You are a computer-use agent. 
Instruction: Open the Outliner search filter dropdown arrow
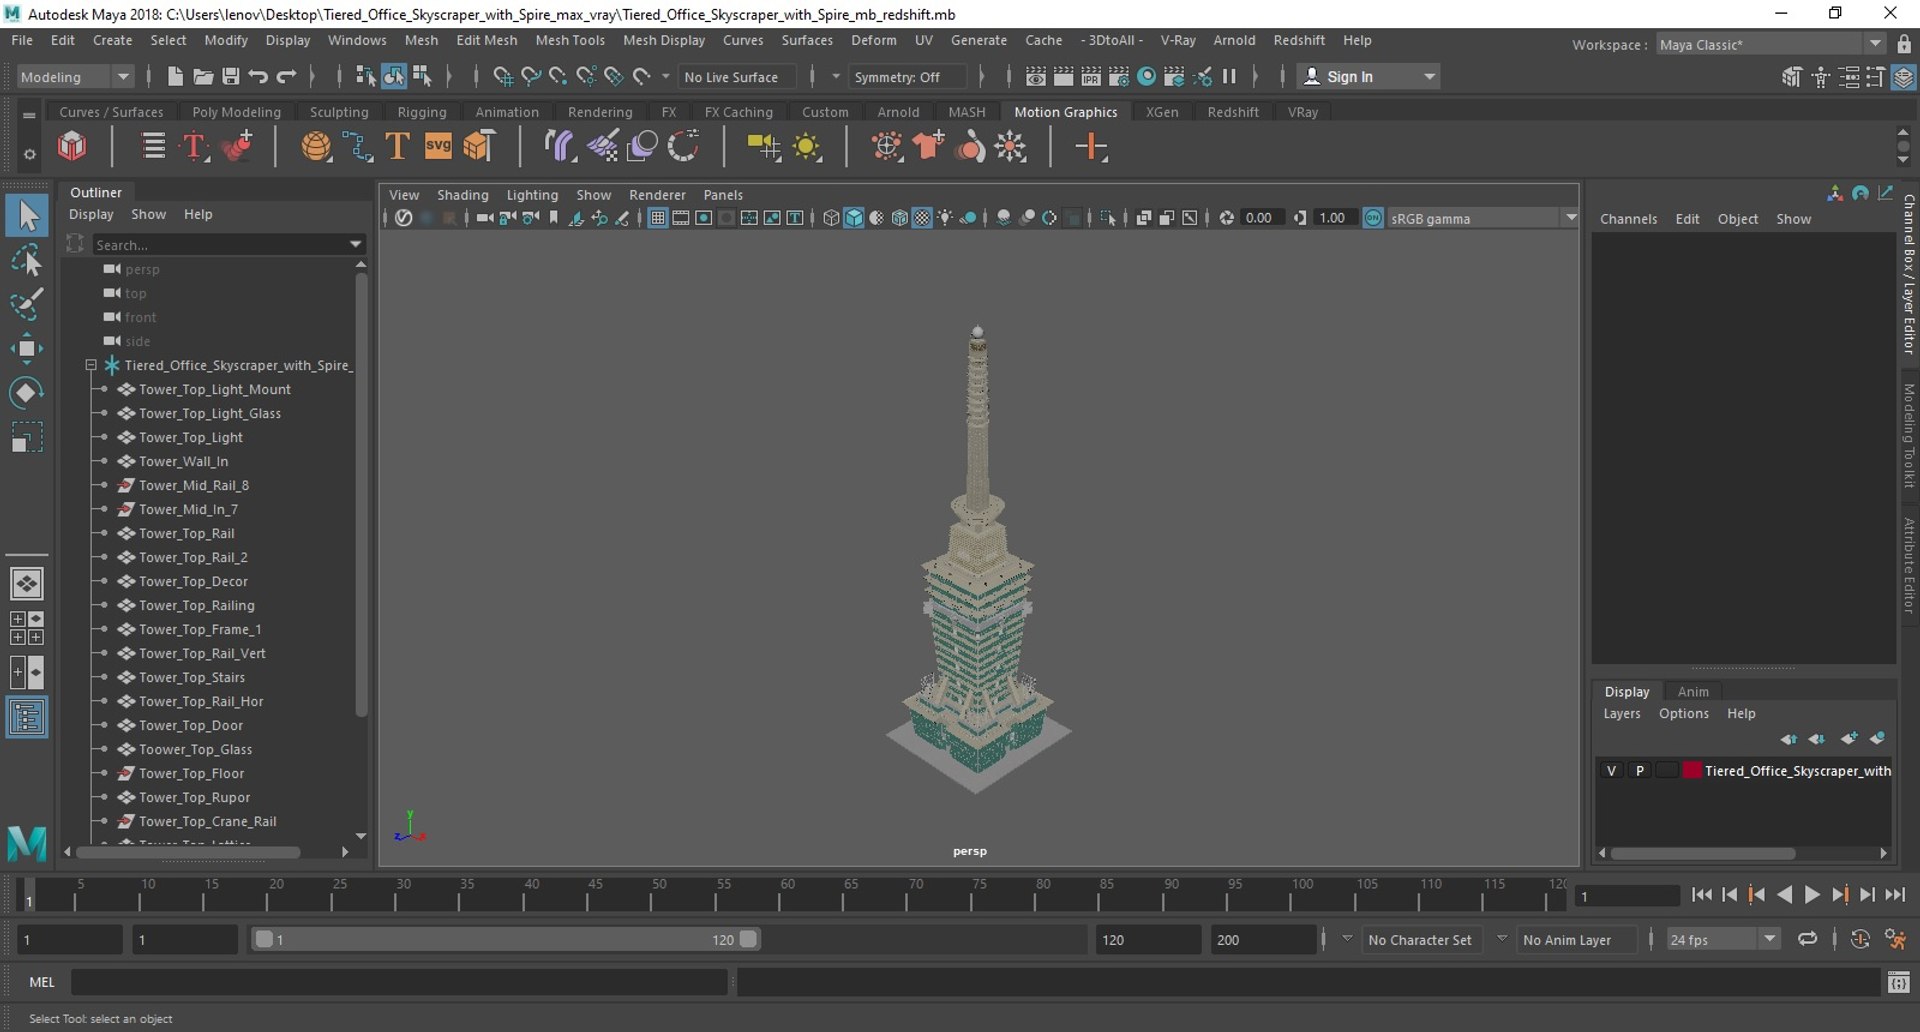(x=355, y=244)
